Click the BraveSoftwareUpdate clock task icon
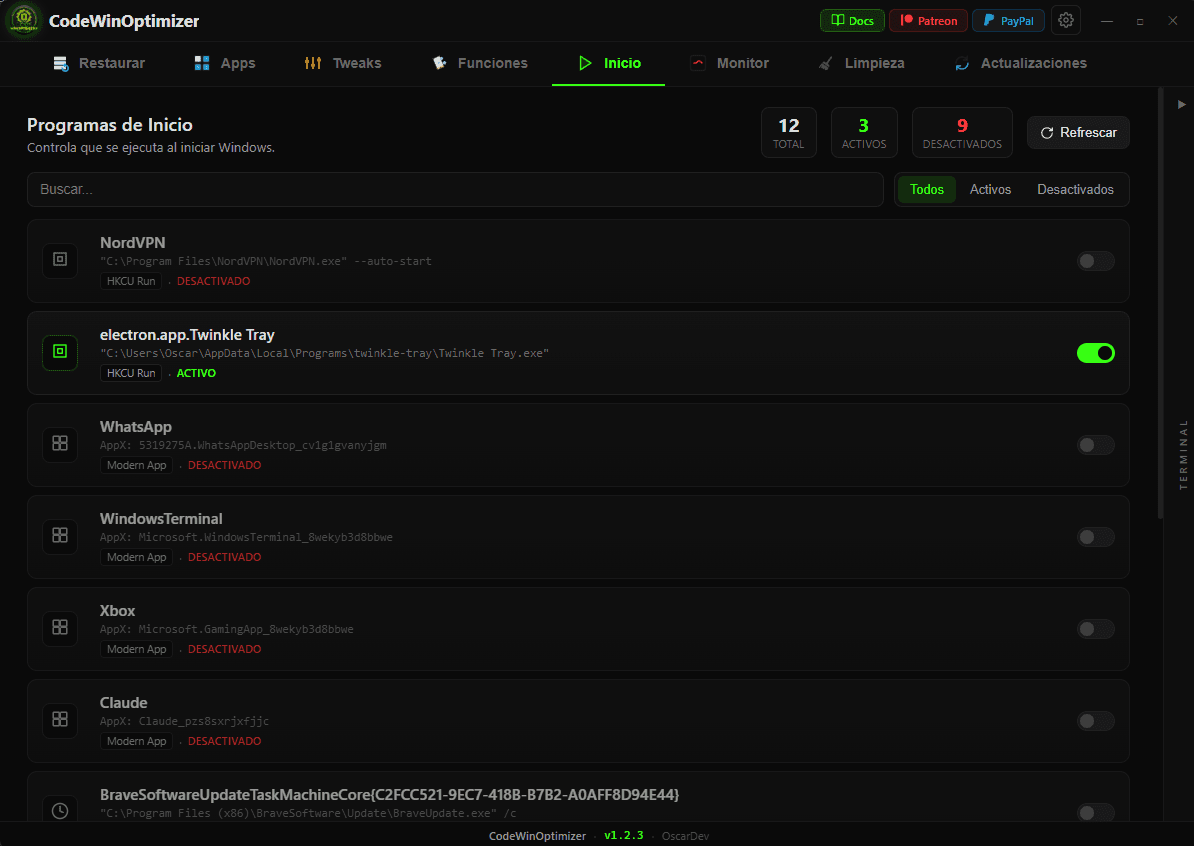Viewport: 1194px width, 846px height. point(60,812)
